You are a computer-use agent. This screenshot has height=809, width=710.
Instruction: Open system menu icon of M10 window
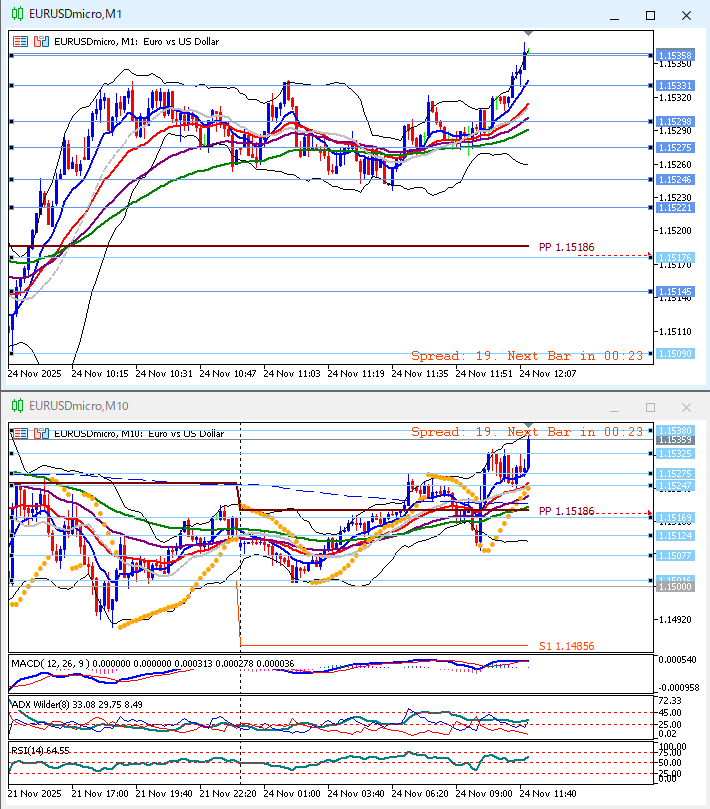[17, 406]
